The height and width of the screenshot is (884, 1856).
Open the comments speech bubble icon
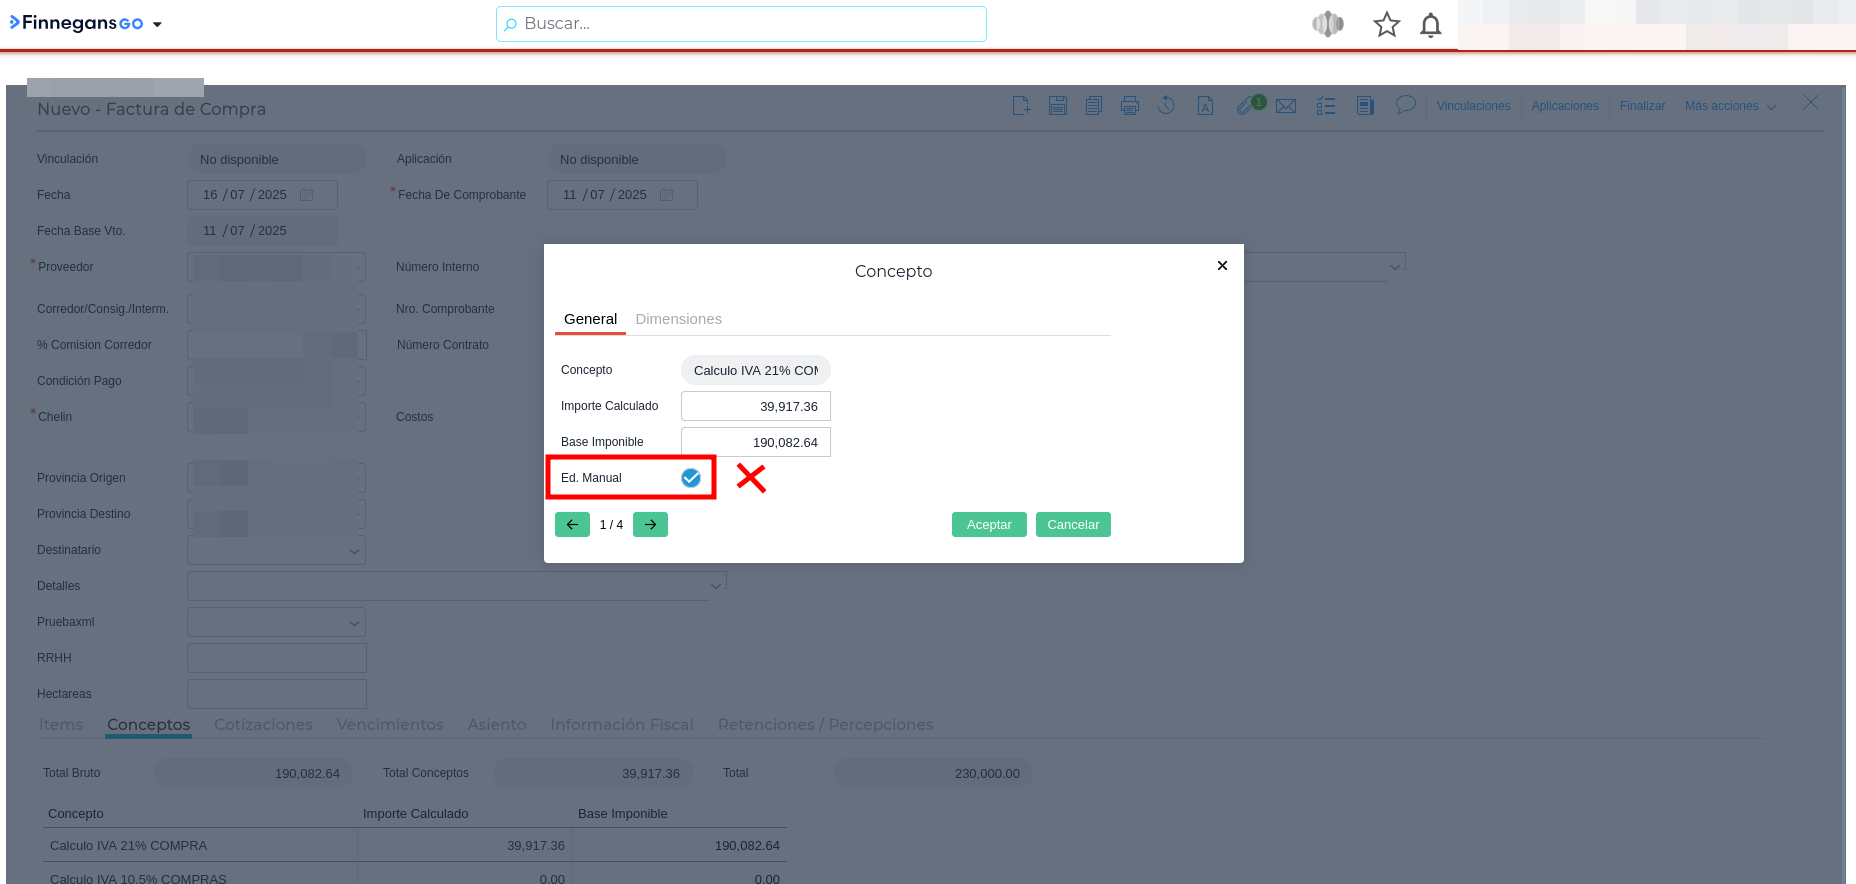(1405, 105)
